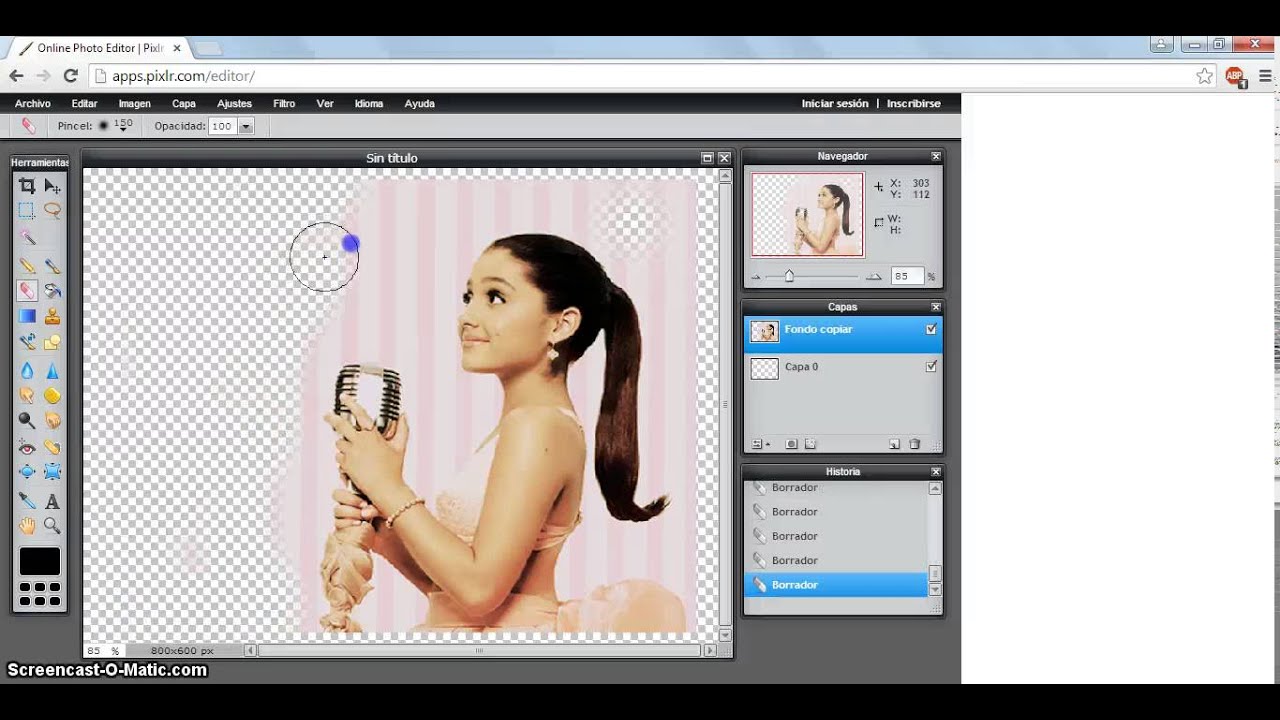This screenshot has height=720, width=1280.
Task: Click the Navegador zoom-in large mountain icon
Action: [x=874, y=276]
